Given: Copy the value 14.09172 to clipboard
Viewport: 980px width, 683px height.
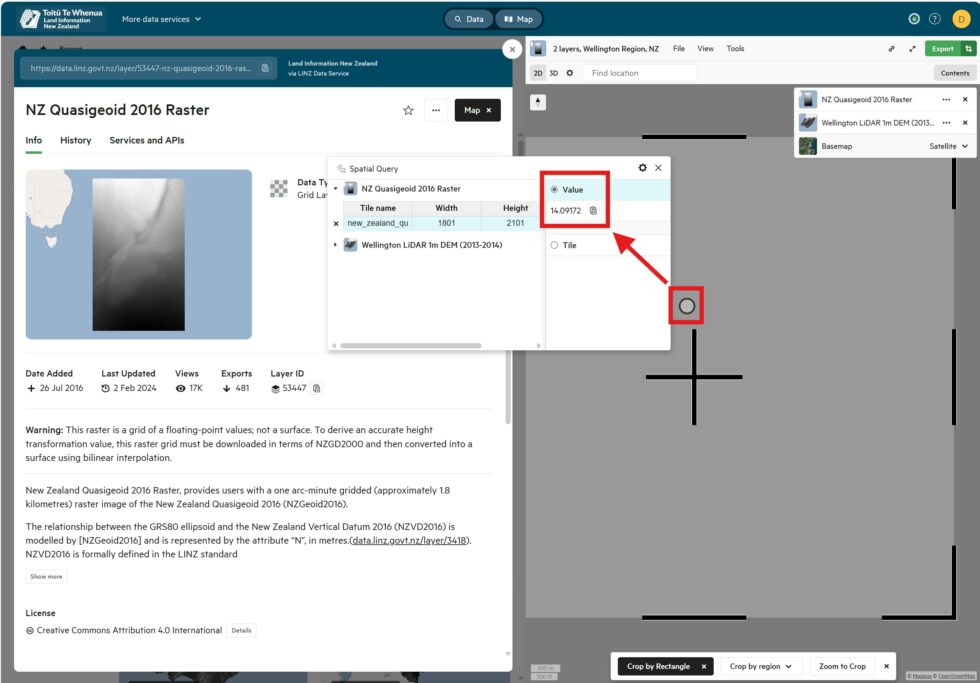Looking at the screenshot, I should [x=593, y=211].
